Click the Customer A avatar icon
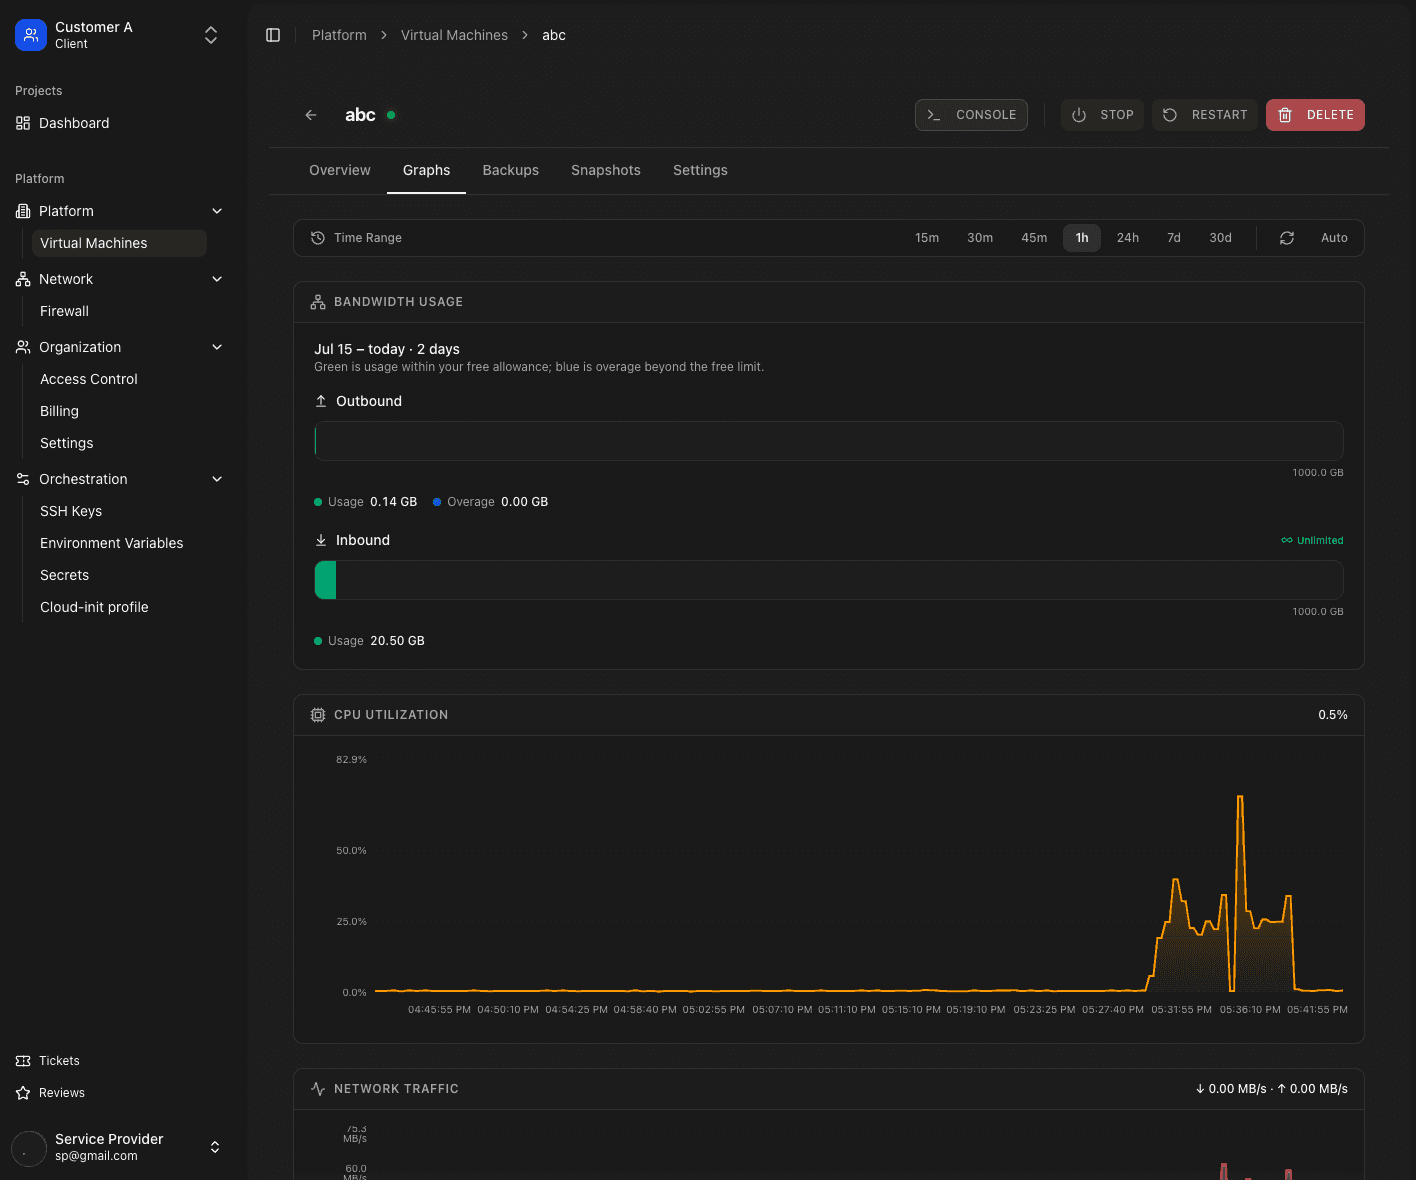Screen dimensions: 1416x1180 click(x=31, y=35)
